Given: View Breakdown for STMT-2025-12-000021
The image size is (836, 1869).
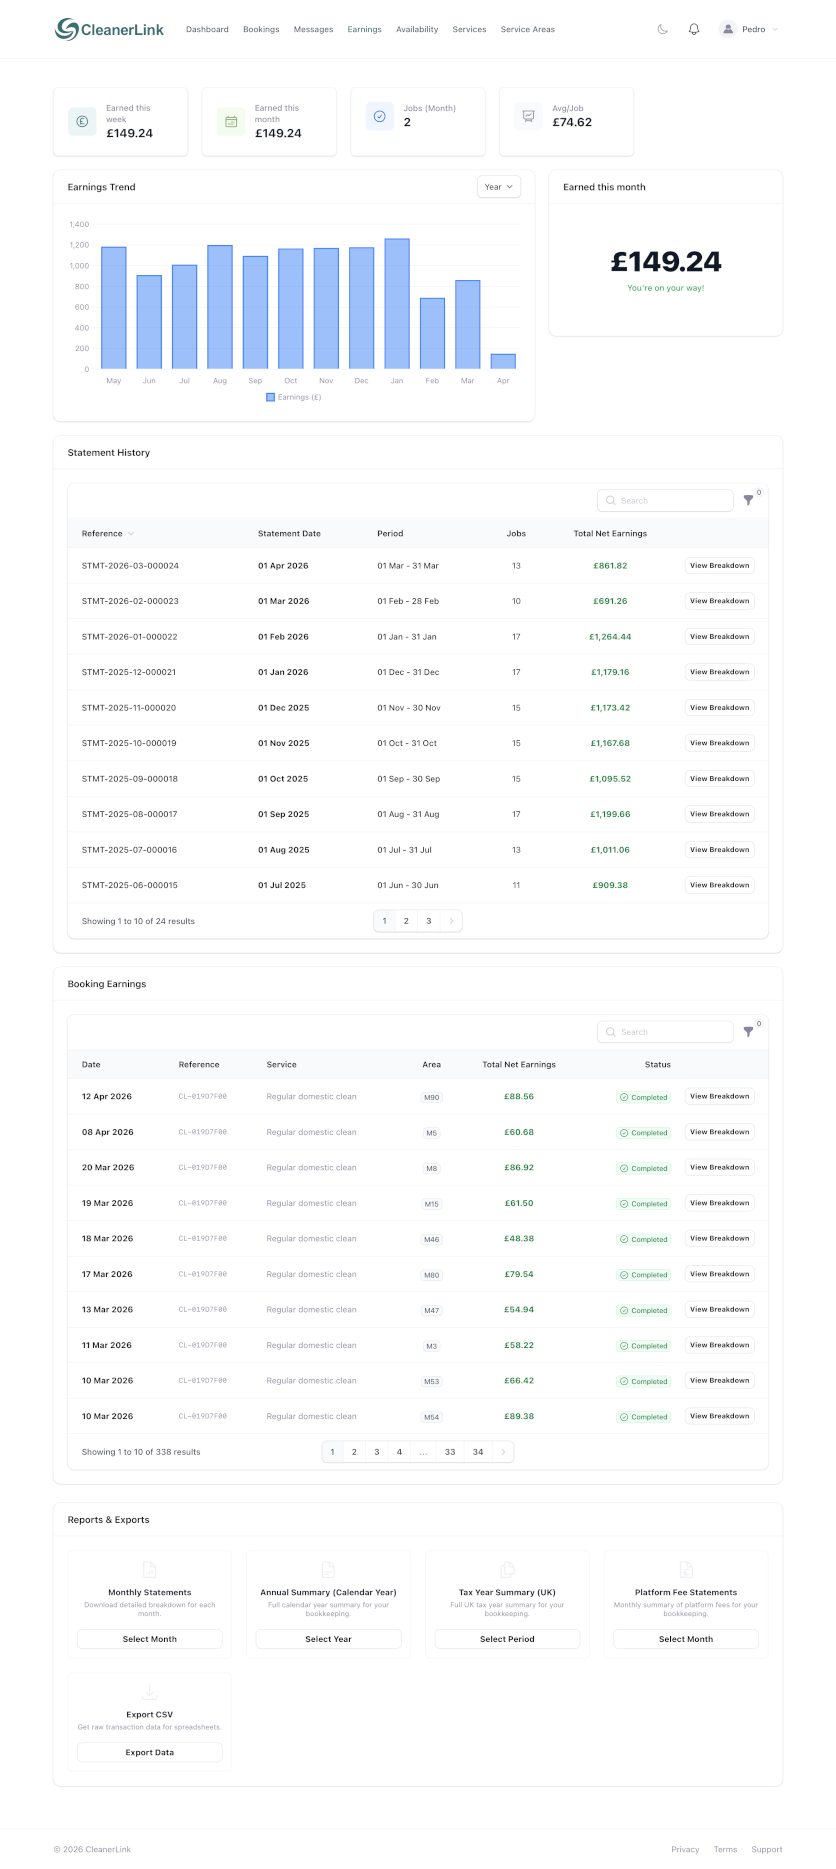Looking at the screenshot, I should (719, 672).
